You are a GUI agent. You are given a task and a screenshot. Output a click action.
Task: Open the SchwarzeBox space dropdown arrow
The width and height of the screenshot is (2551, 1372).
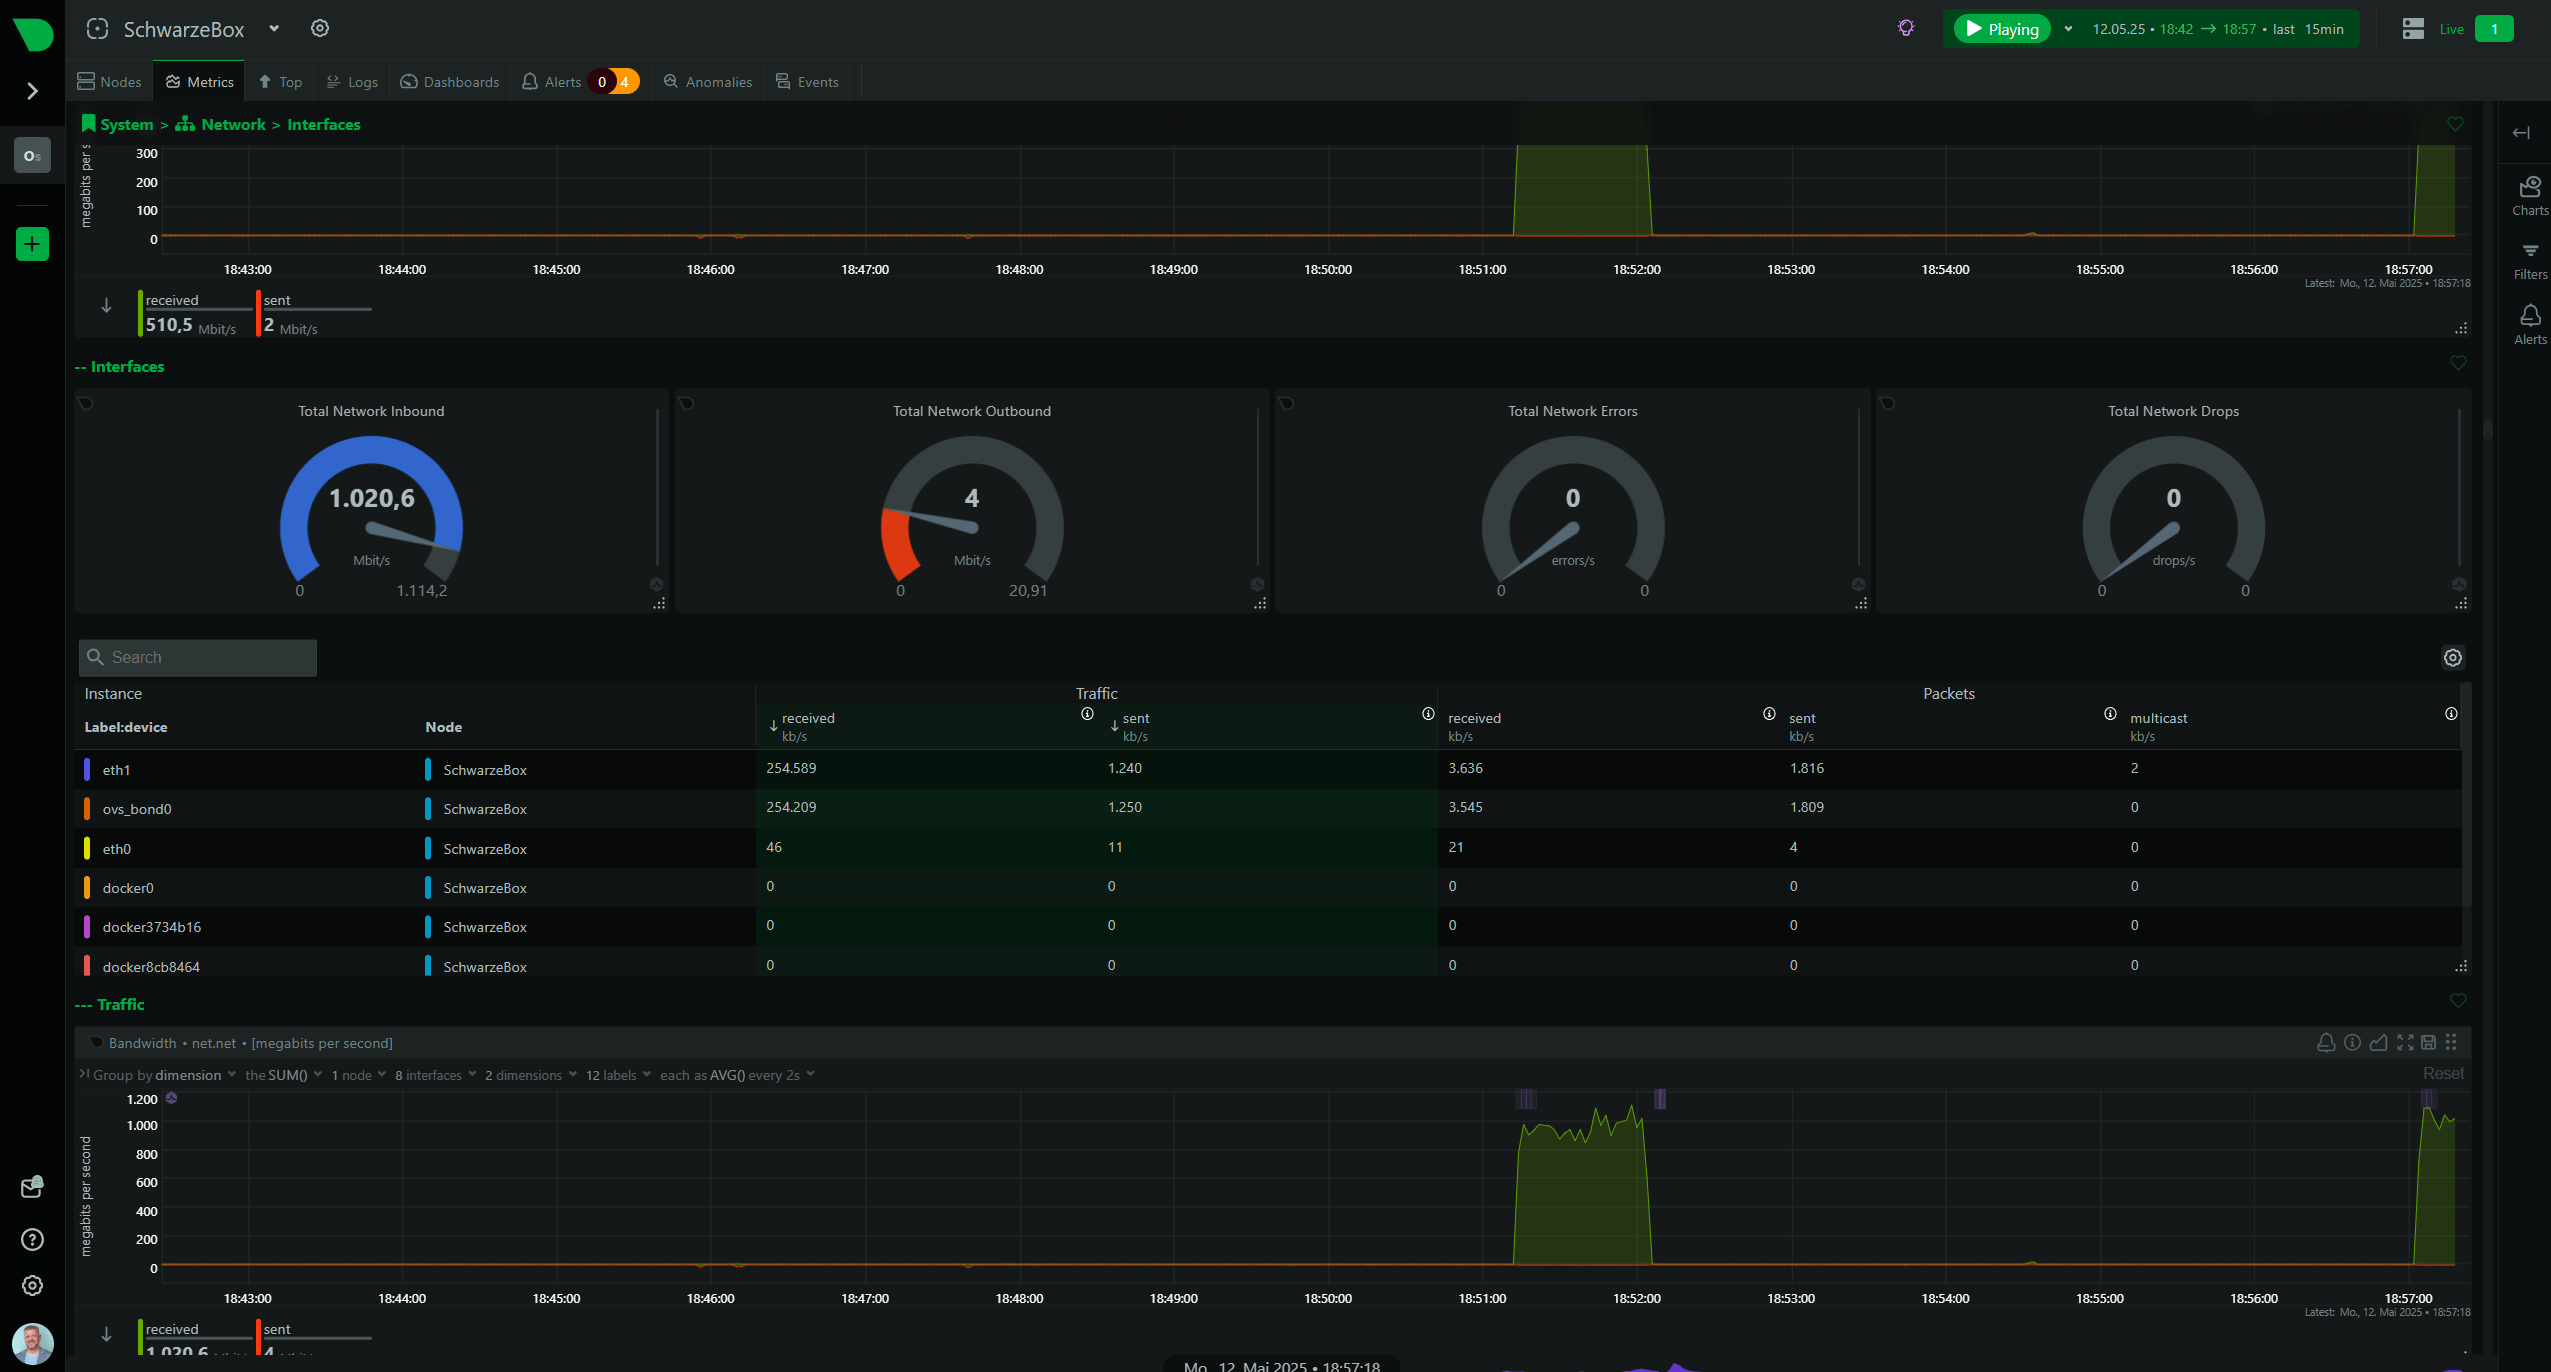(x=274, y=29)
